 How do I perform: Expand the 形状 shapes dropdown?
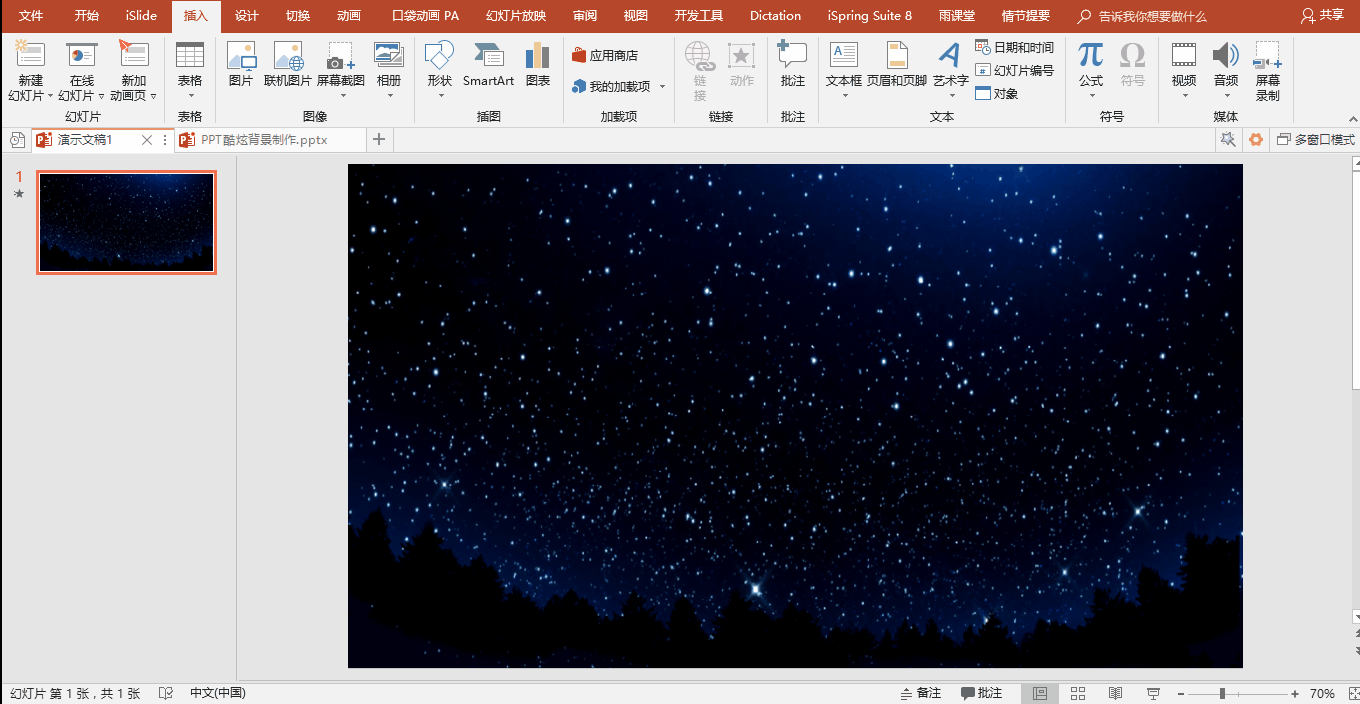(x=440, y=96)
